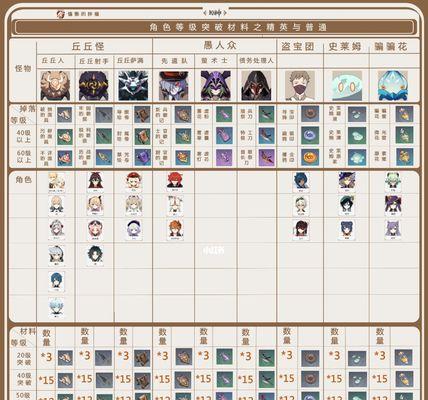
Task: Click the light-blue-haired avatar at column bottom
Action: (x=56, y=308)
